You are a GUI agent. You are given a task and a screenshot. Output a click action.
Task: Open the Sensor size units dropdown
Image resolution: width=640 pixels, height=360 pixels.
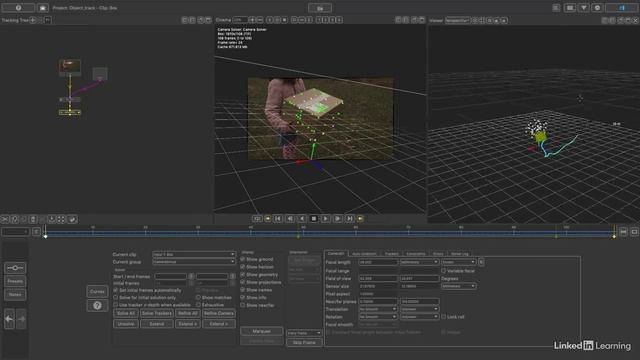pyautogui.click(x=459, y=286)
